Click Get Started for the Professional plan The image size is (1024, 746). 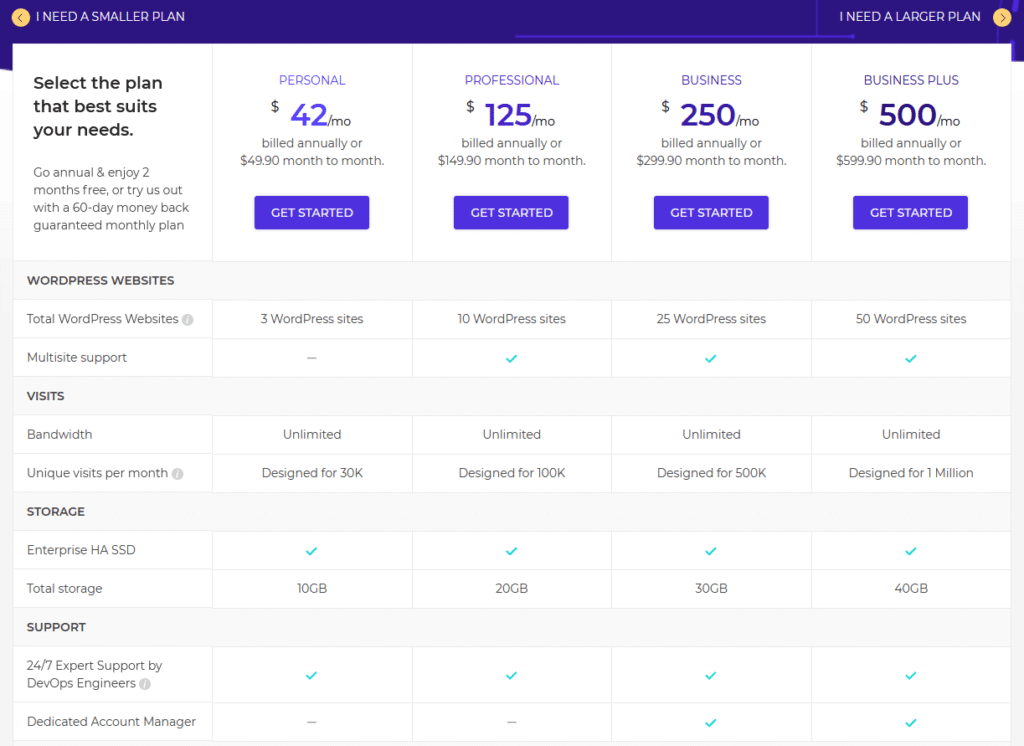pyautogui.click(x=511, y=212)
